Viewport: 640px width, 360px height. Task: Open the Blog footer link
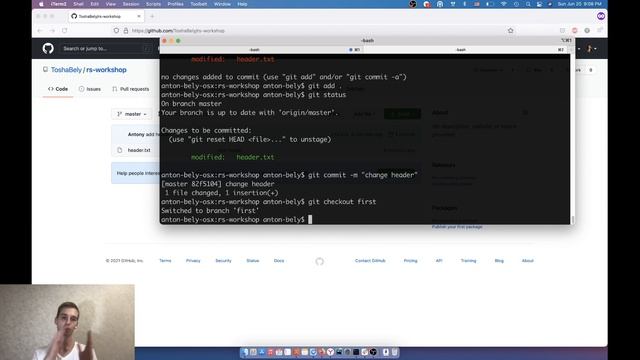tap(499, 260)
